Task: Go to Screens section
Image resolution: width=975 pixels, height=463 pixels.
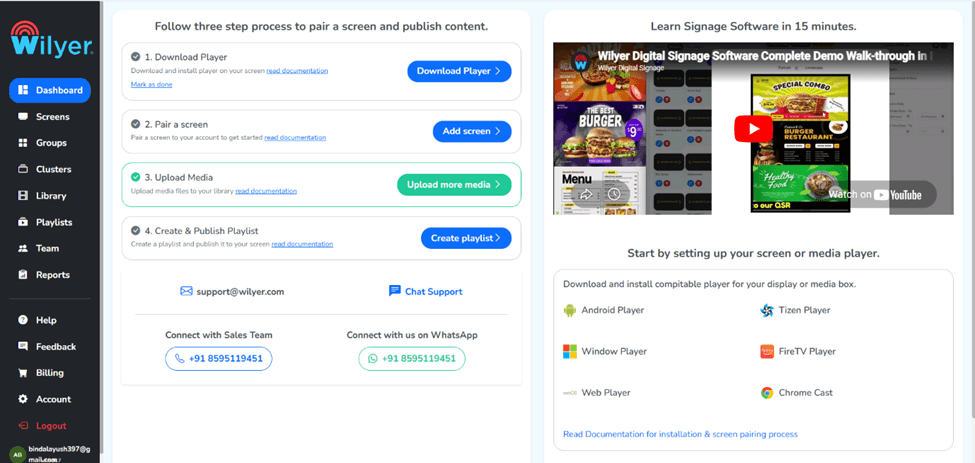Action: [52, 117]
